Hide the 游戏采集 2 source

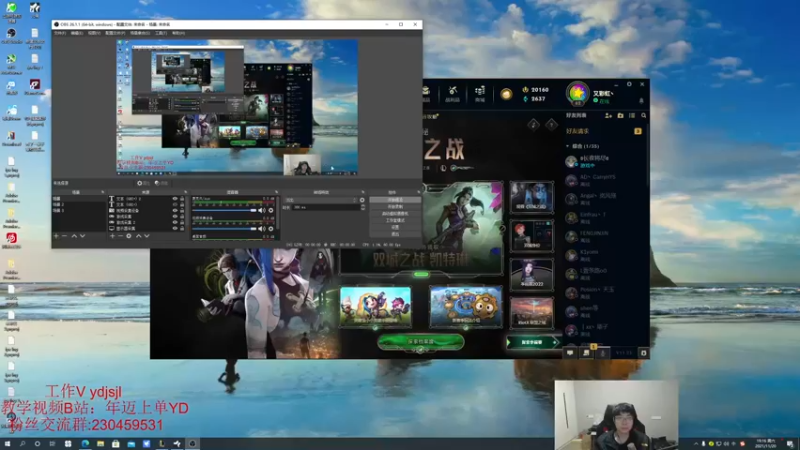tap(175, 222)
